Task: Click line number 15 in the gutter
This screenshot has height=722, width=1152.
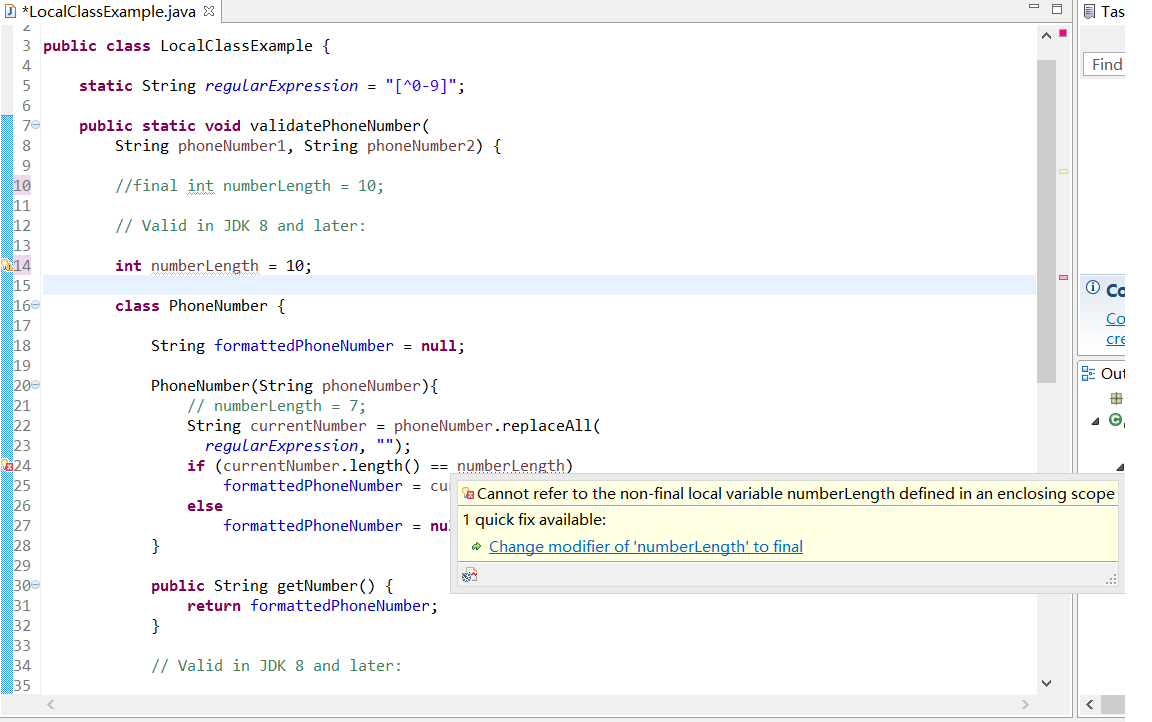Action: 22,285
